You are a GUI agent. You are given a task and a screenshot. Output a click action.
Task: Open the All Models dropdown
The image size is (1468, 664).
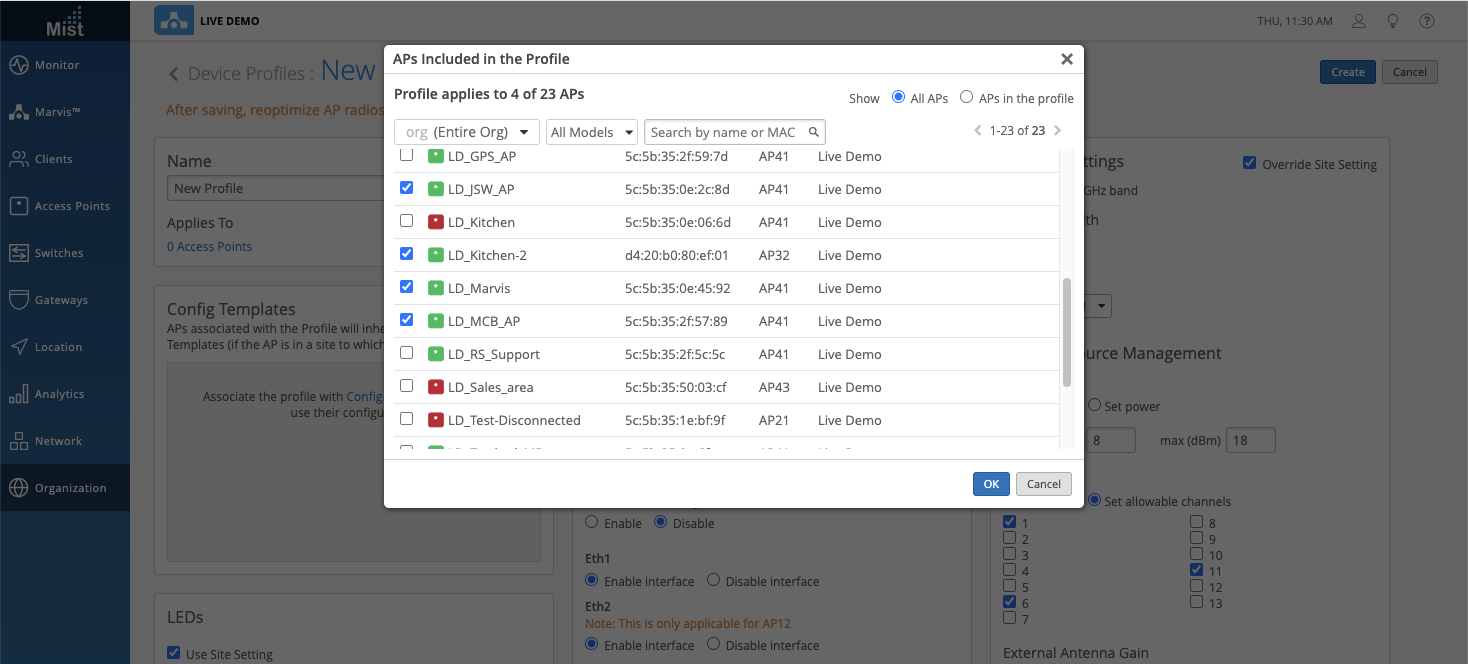coord(592,132)
